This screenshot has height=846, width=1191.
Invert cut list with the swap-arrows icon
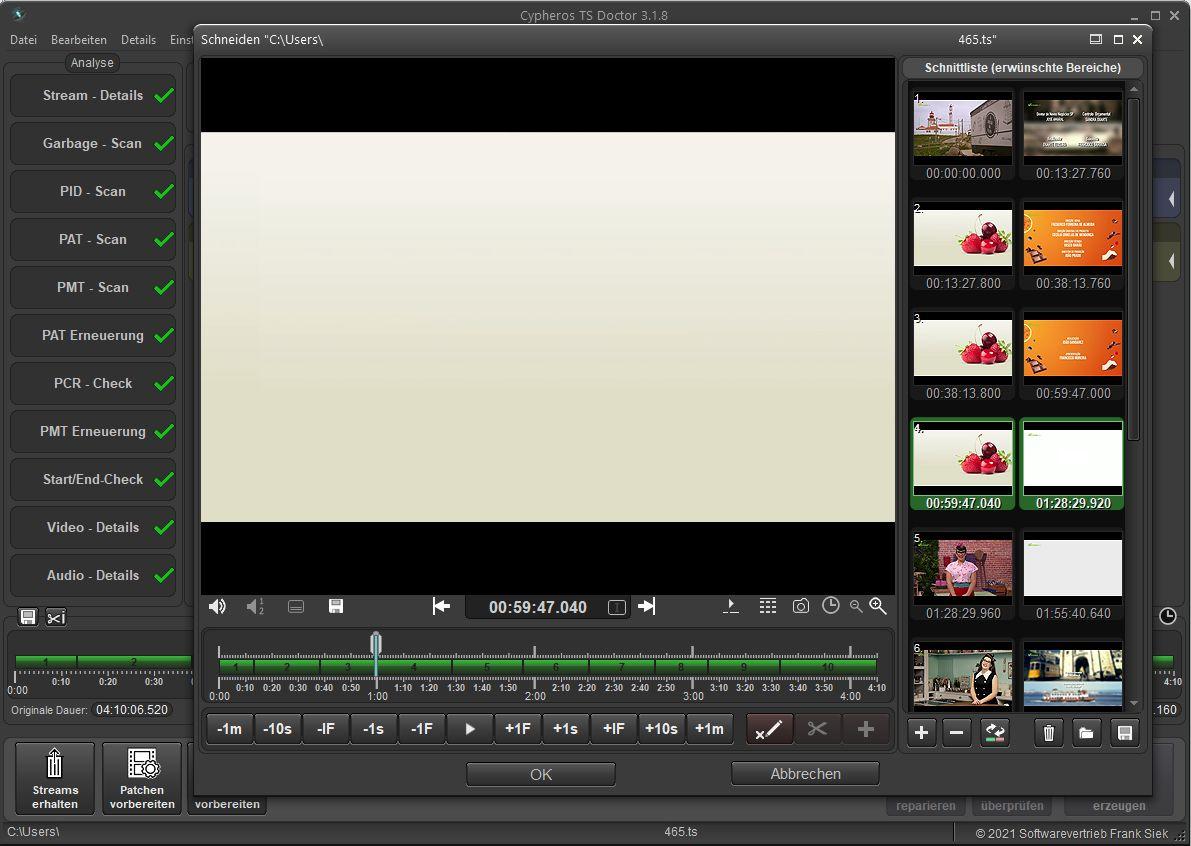[x=994, y=733]
